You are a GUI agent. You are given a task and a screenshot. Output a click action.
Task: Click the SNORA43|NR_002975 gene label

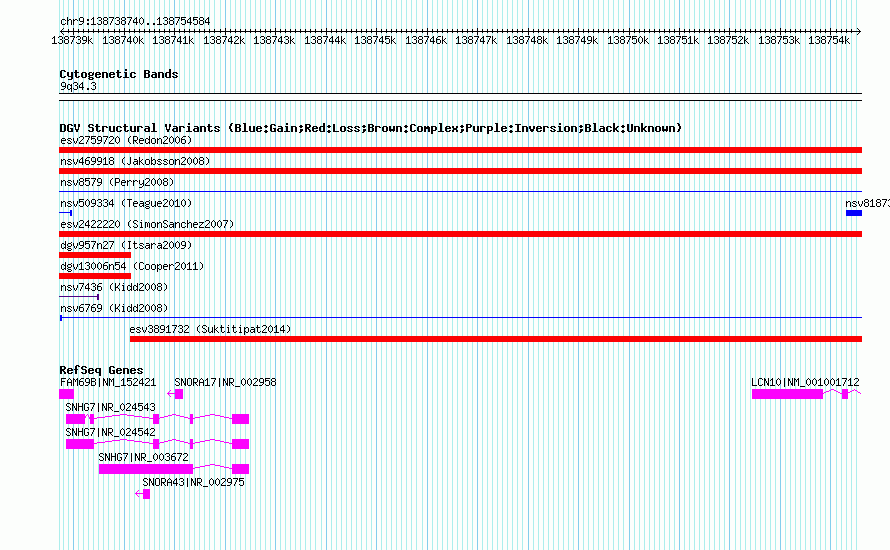193,482
